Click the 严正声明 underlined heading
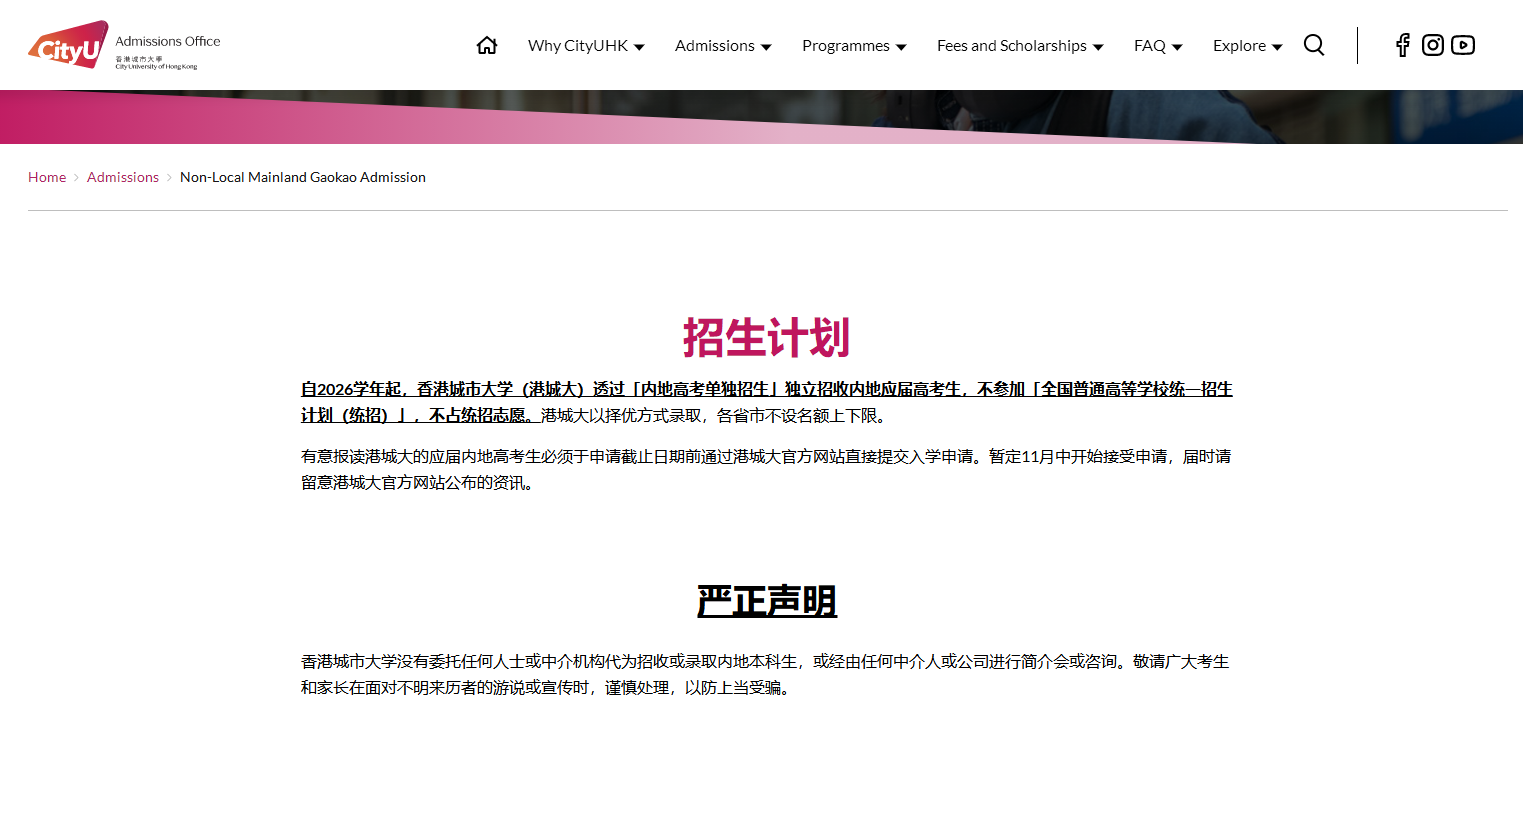Image resolution: width=1523 pixels, height=819 pixels. (x=766, y=601)
